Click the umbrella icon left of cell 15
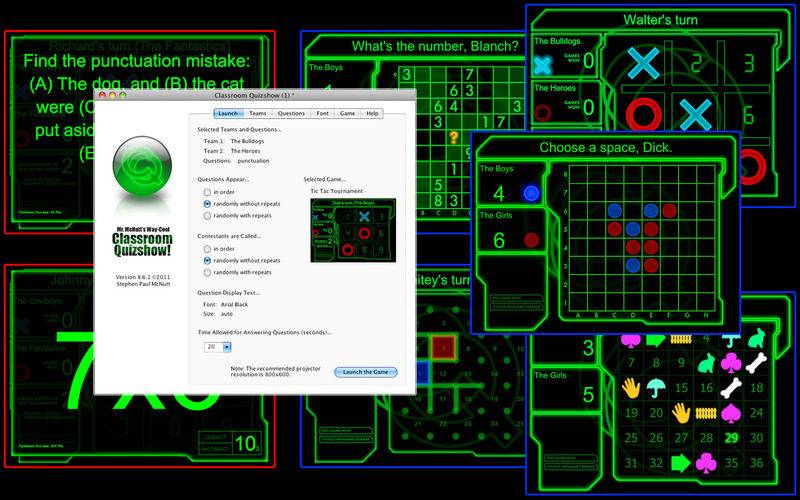The height and width of the screenshot is (500, 800). [x=656, y=388]
